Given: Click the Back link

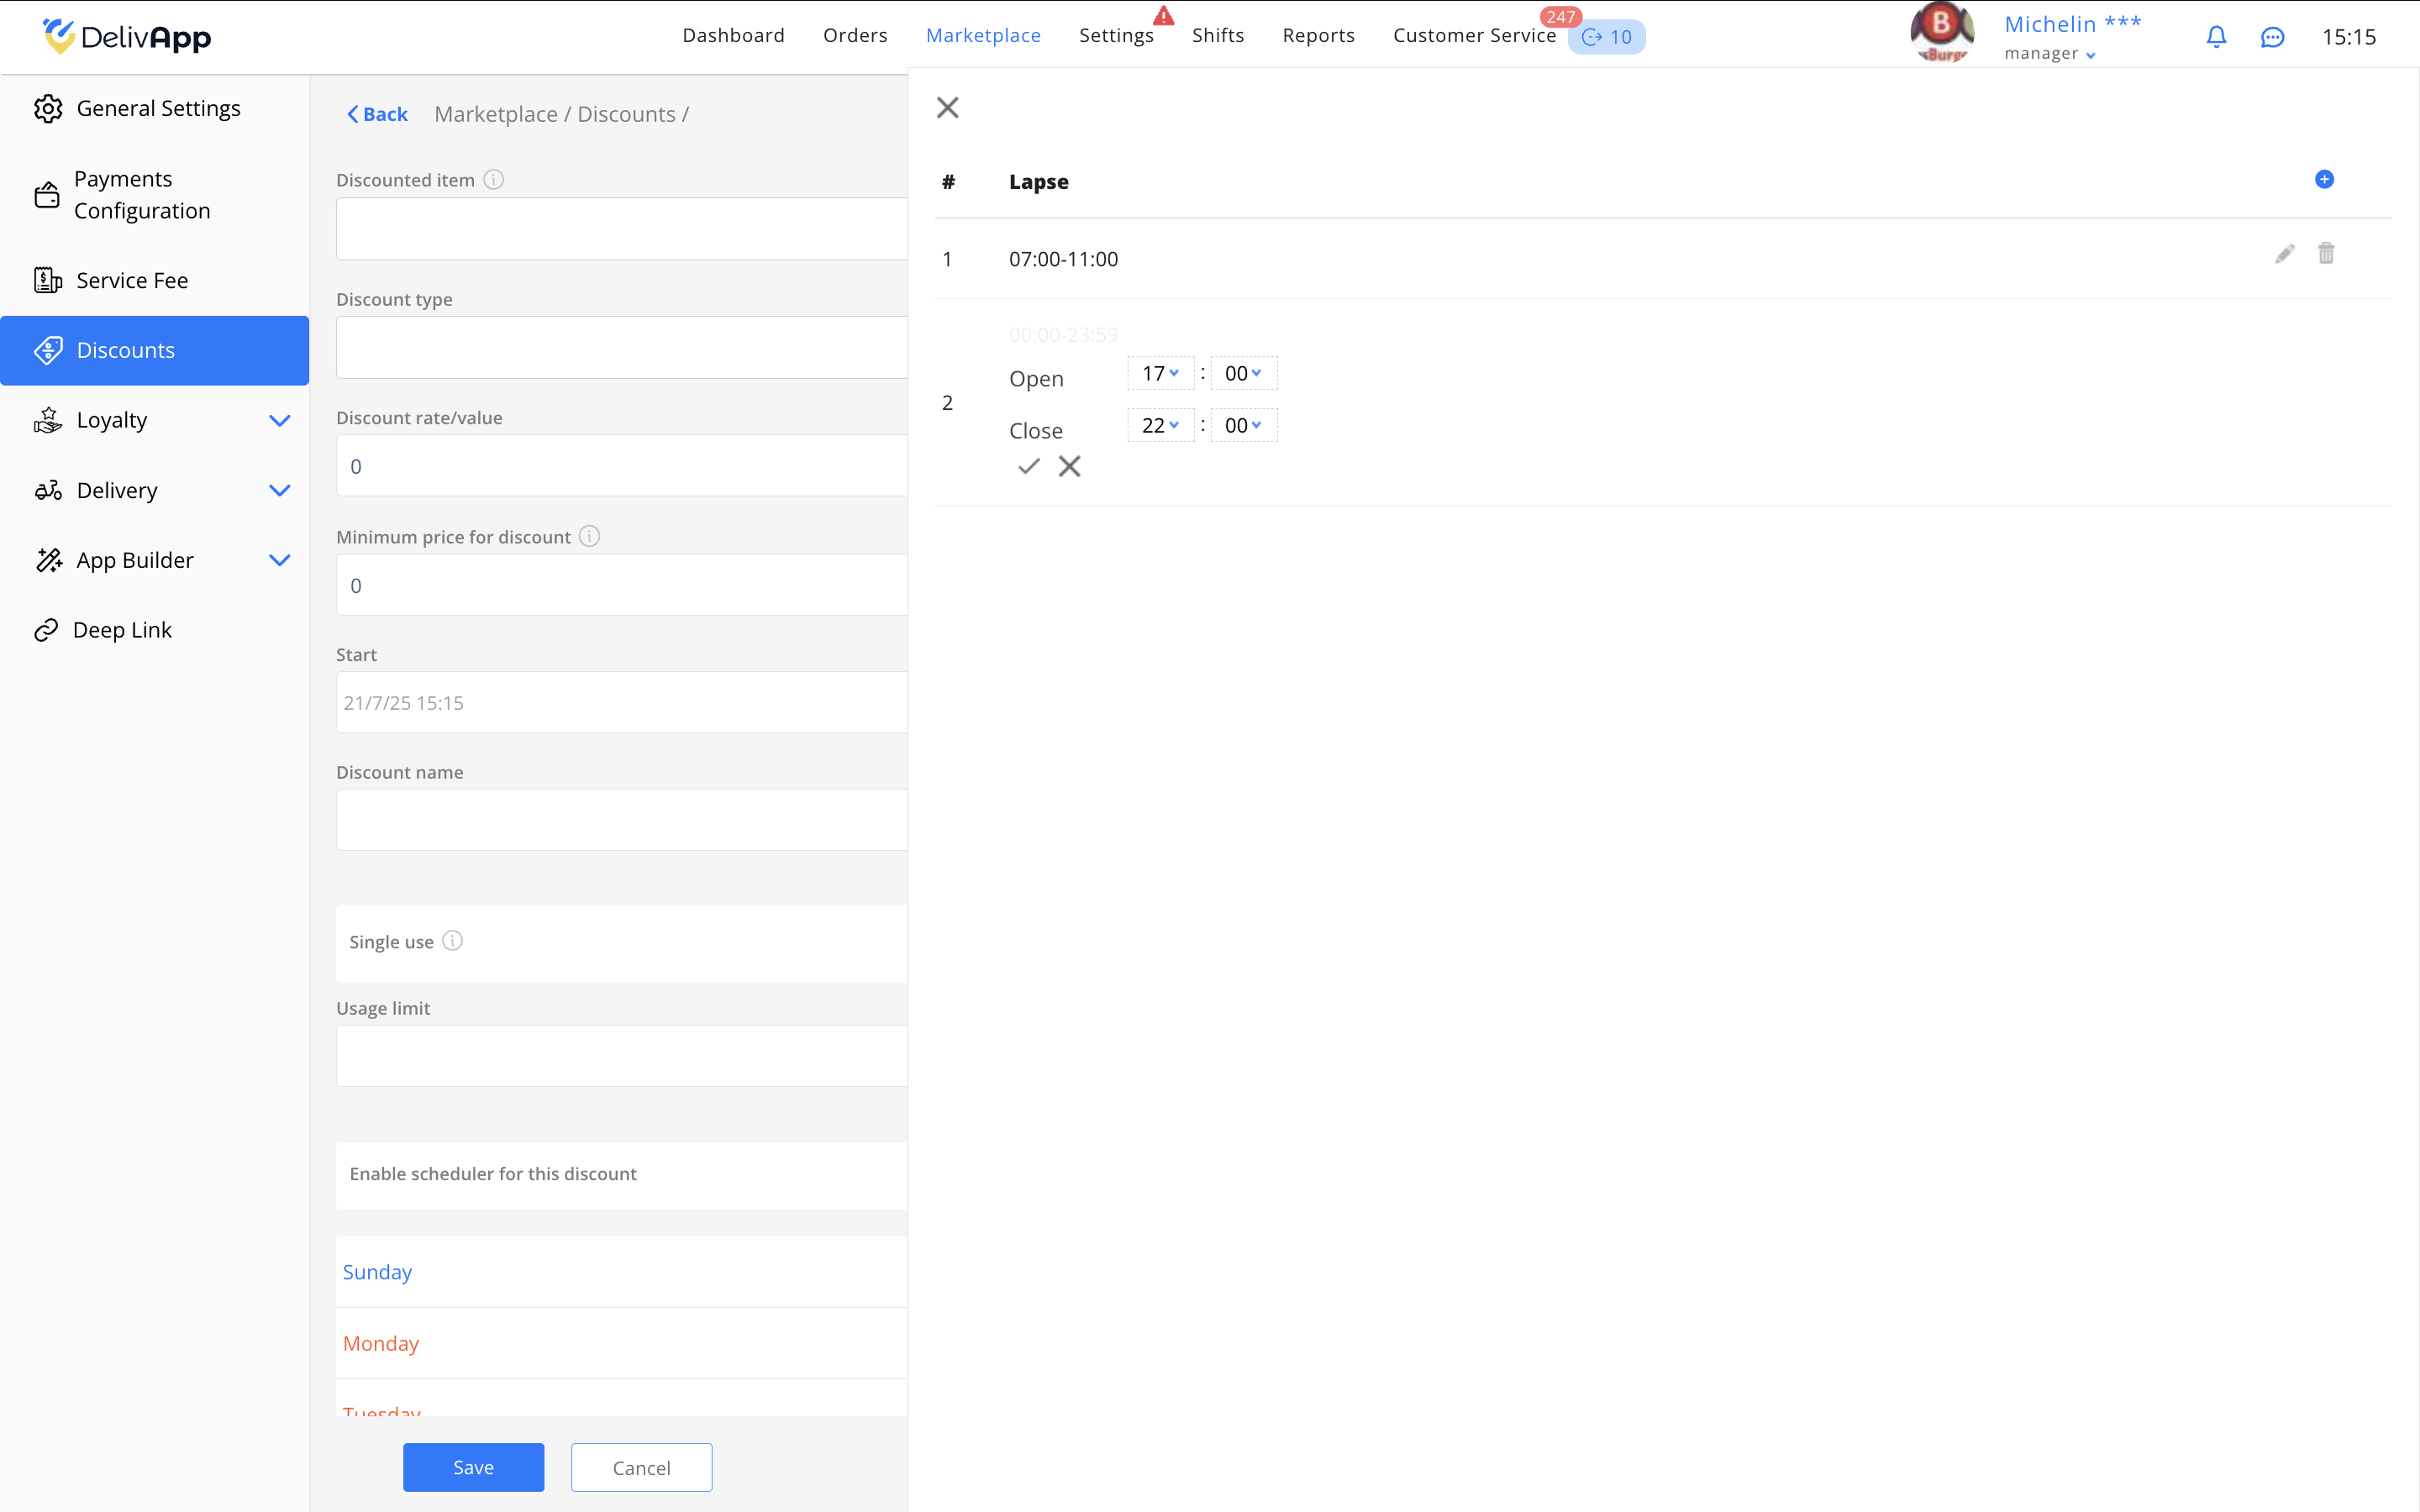Looking at the screenshot, I should tap(377, 114).
